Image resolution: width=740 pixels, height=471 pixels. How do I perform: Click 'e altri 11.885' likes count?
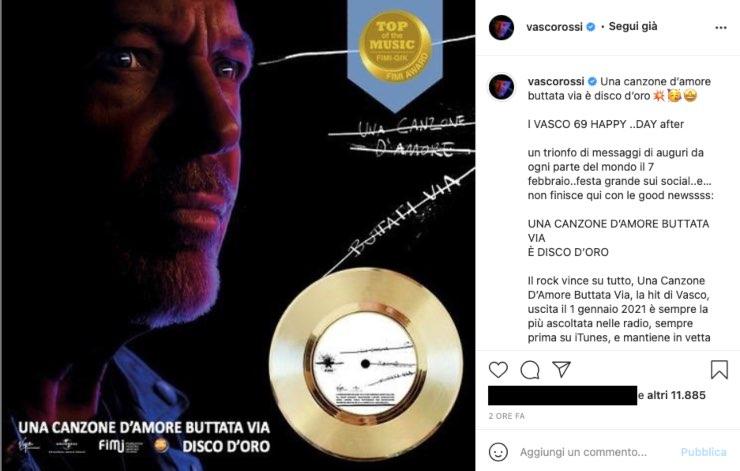click(x=672, y=395)
